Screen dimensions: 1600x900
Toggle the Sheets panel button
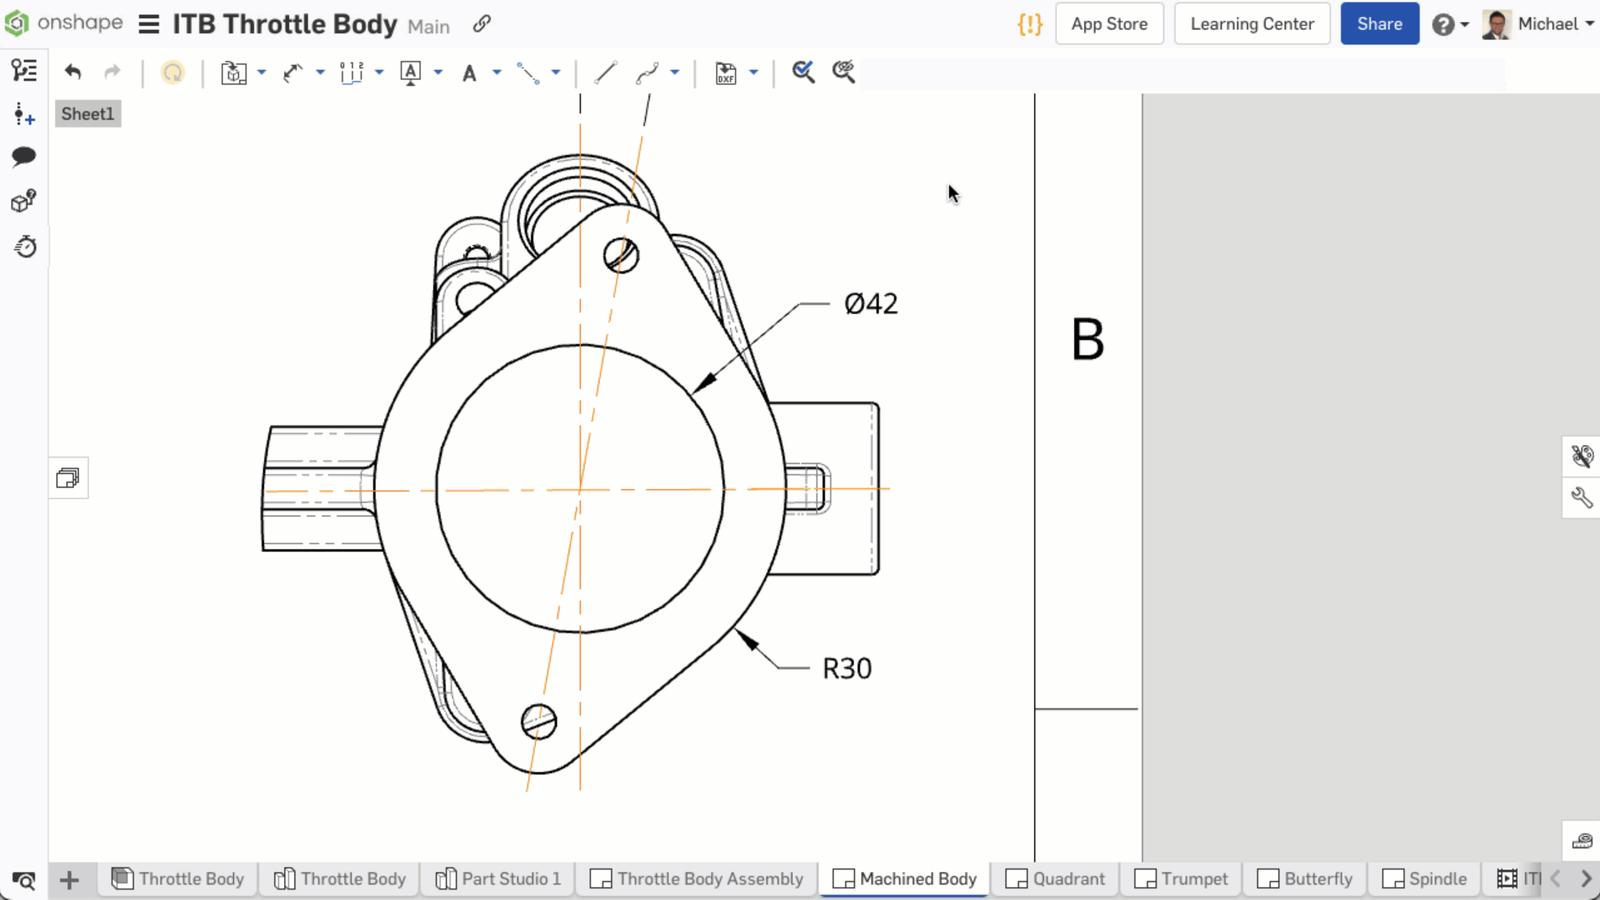(x=68, y=478)
